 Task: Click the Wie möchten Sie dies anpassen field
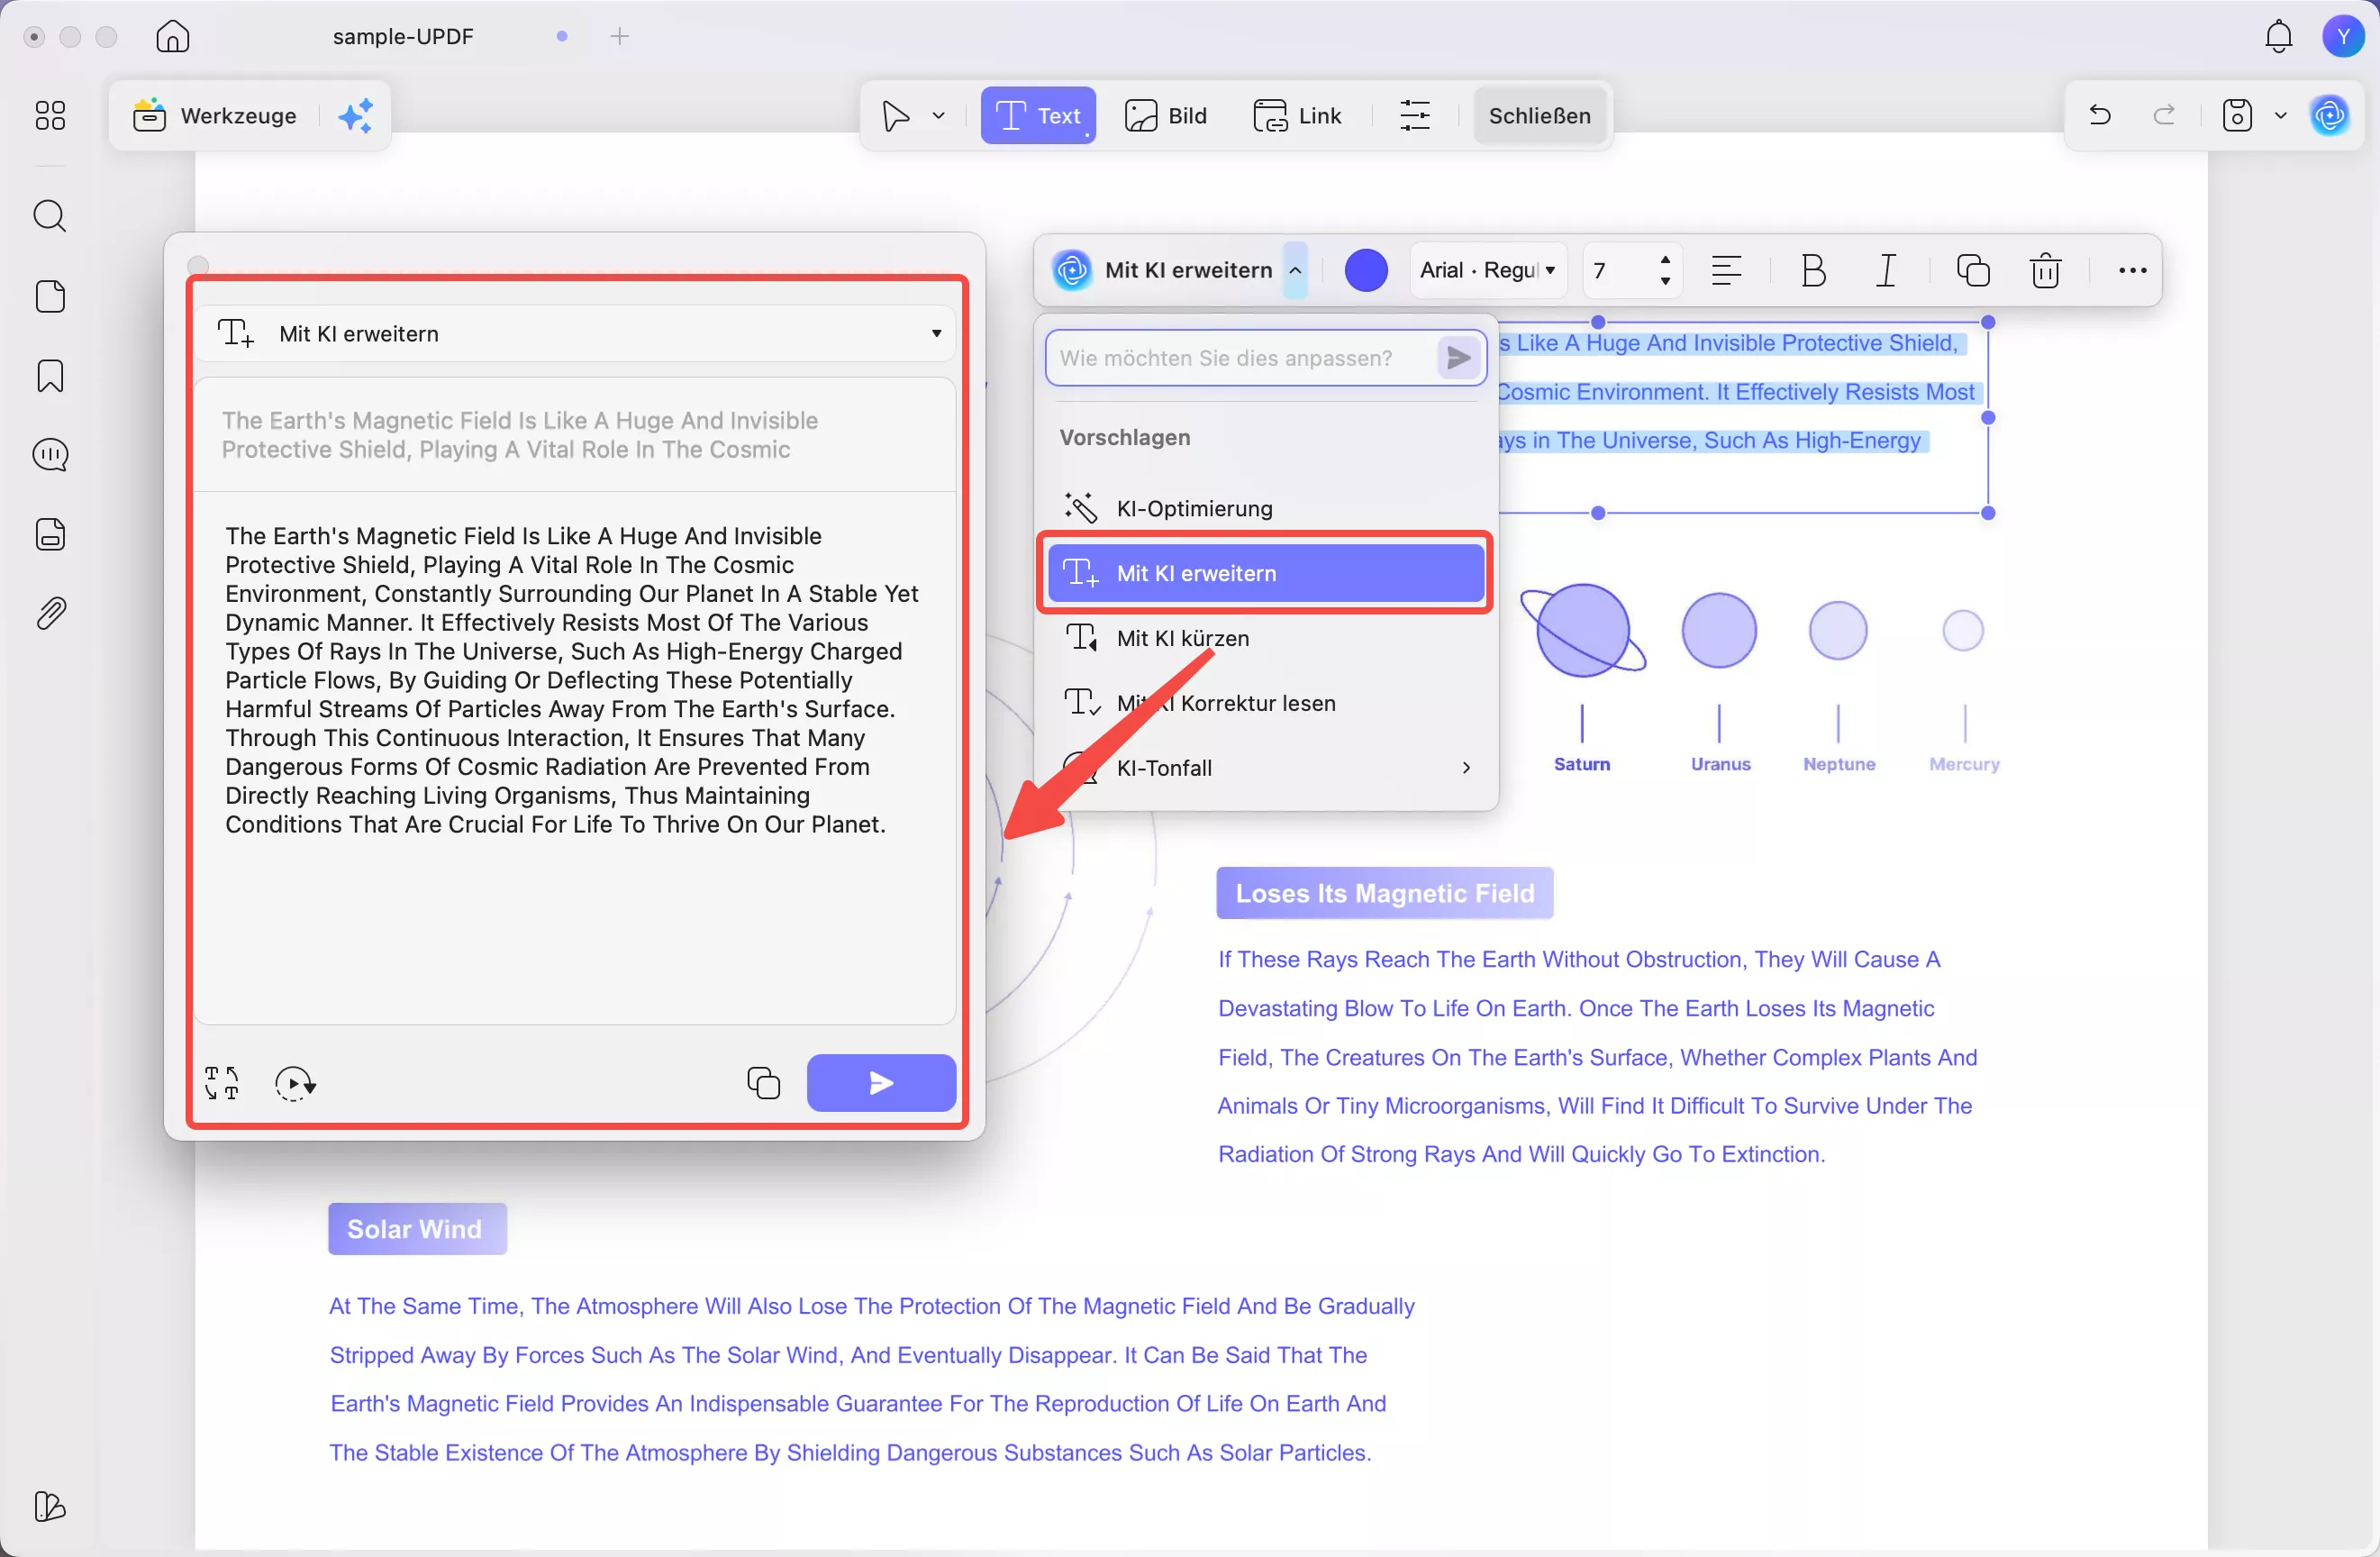coord(1240,358)
